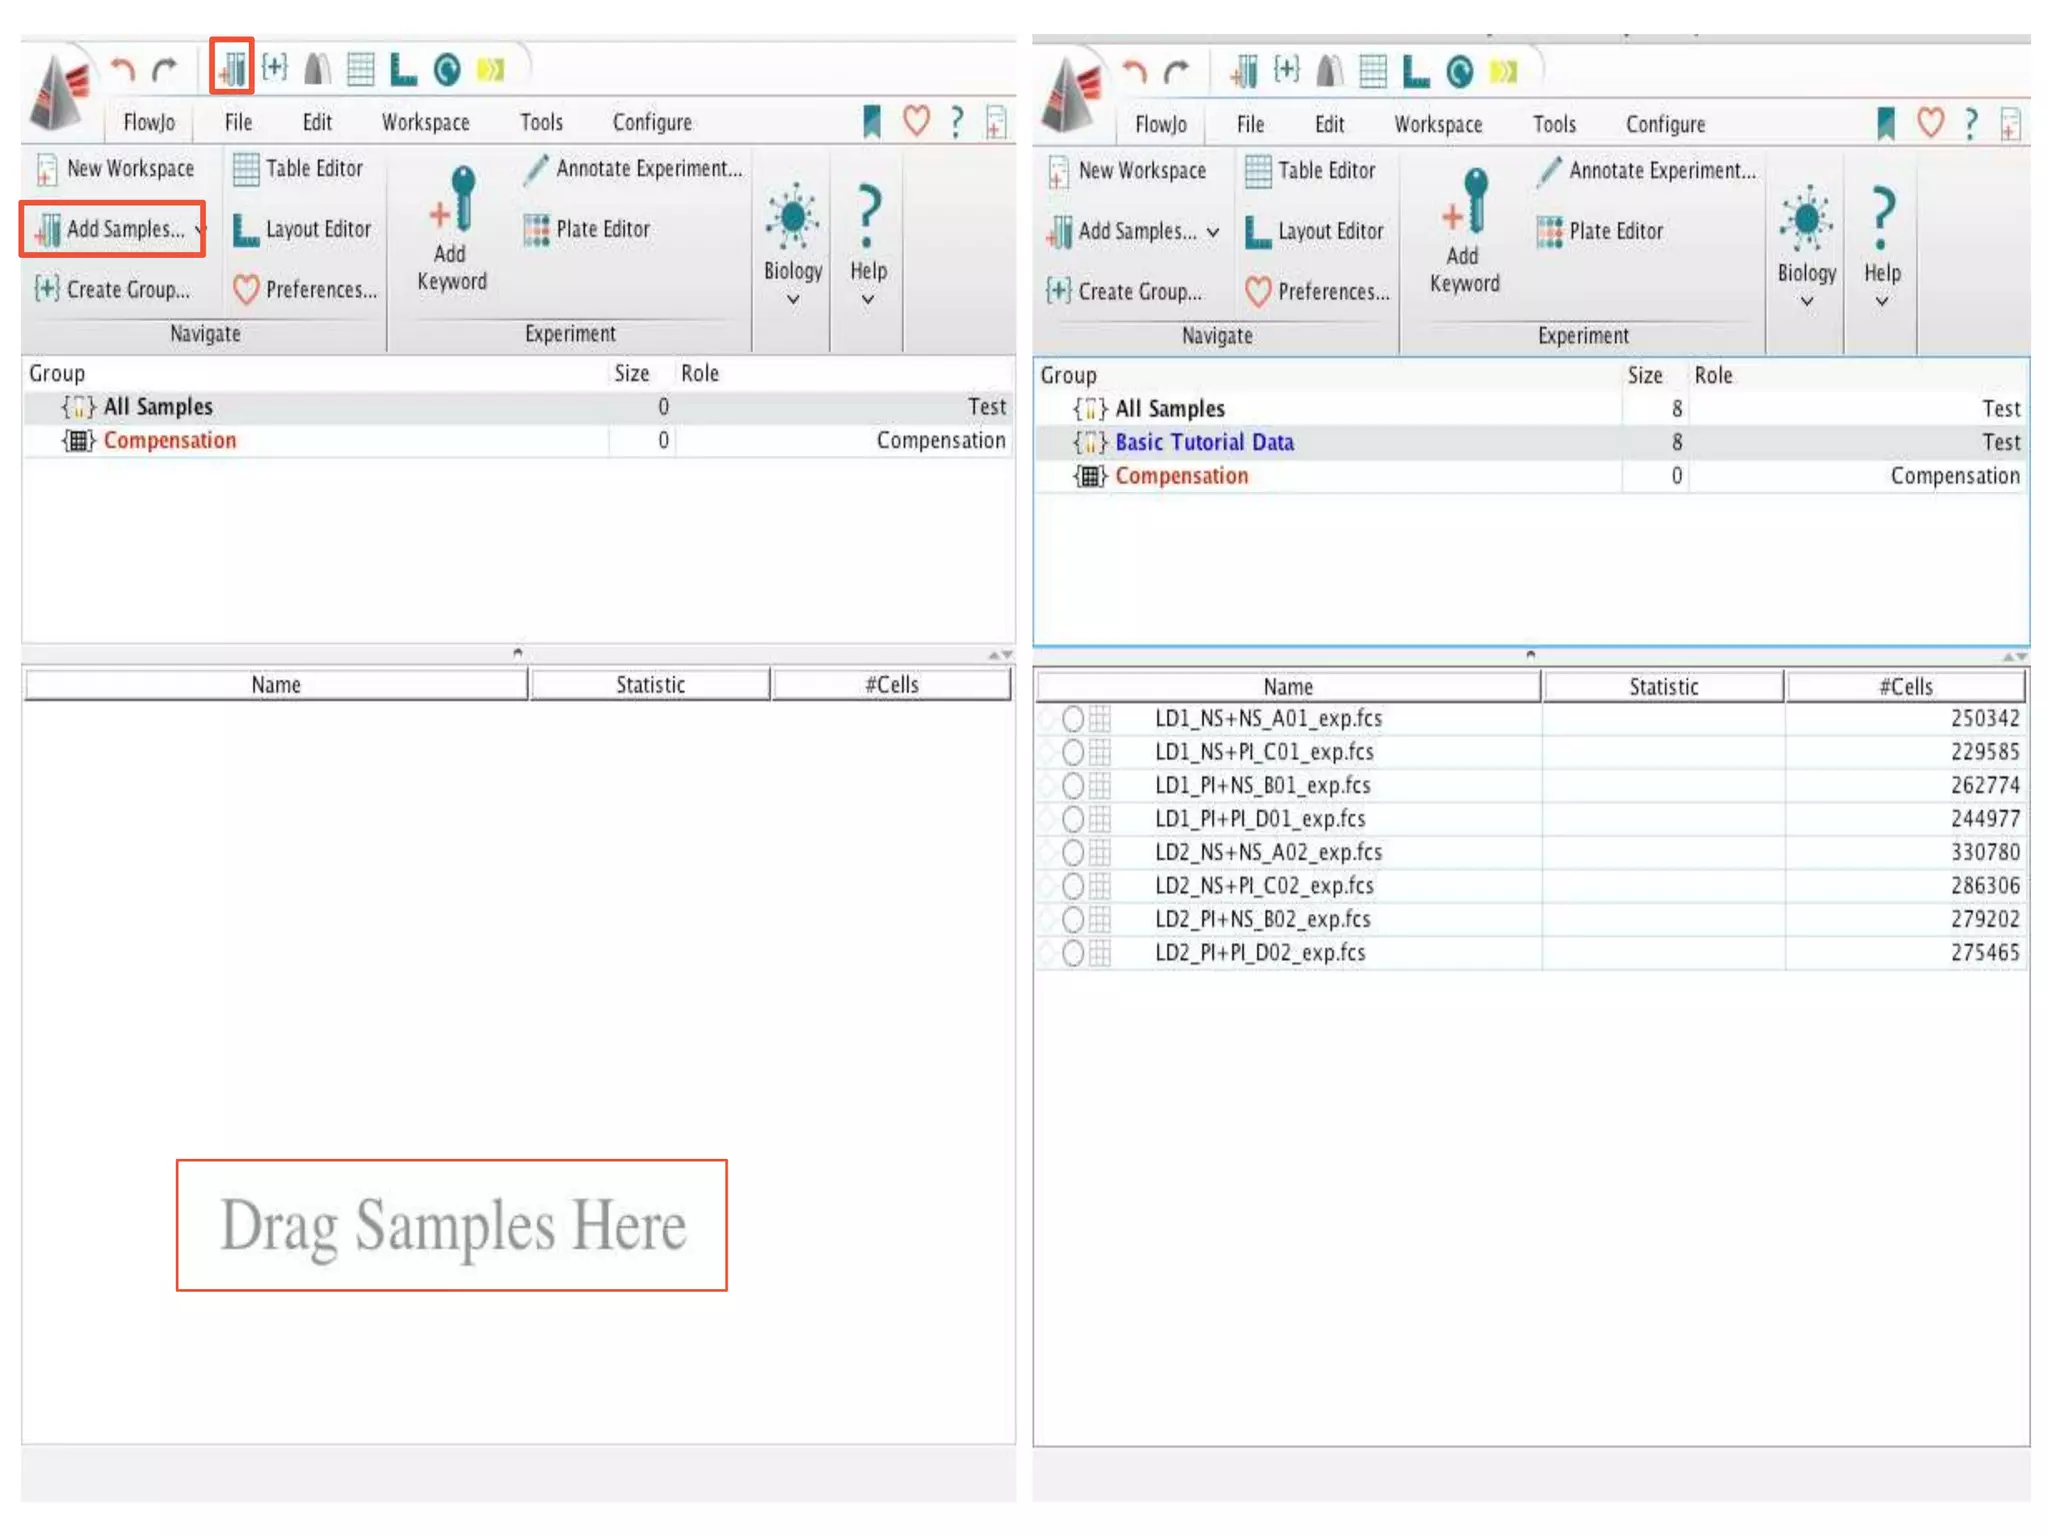2048x1536 pixels.
Task: Click Preferences heart button in the empty workspace window
Action: (305, 289)
